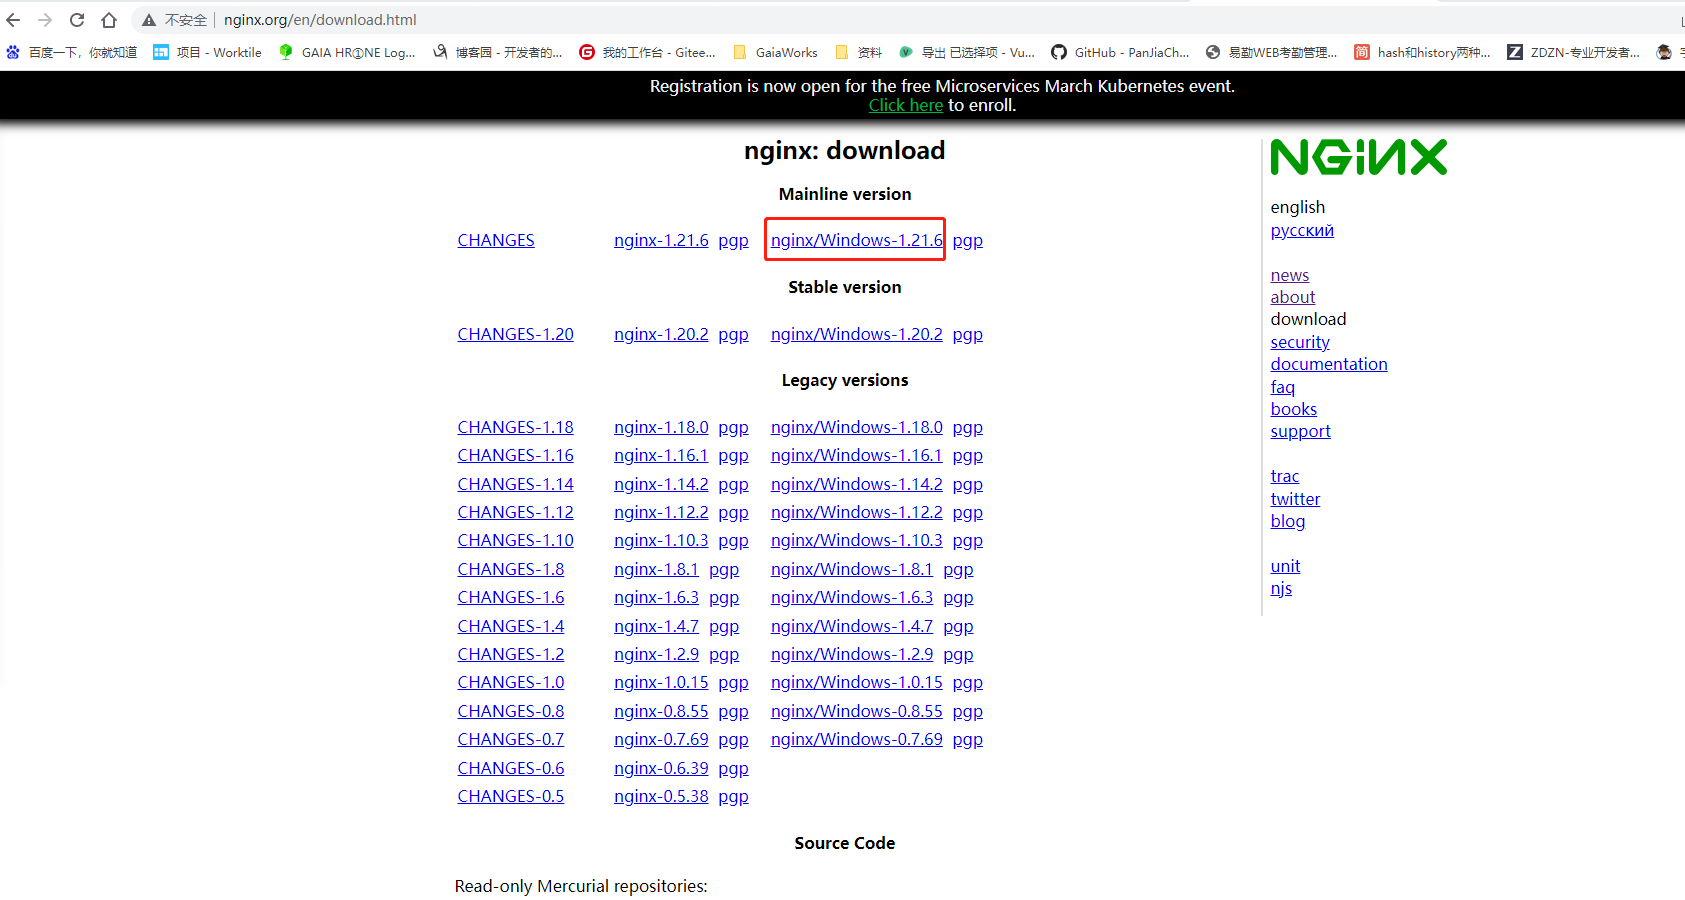Open the trac link in sidebar
This screenshot has height=900, width=1685.
tap(1285, 476)
